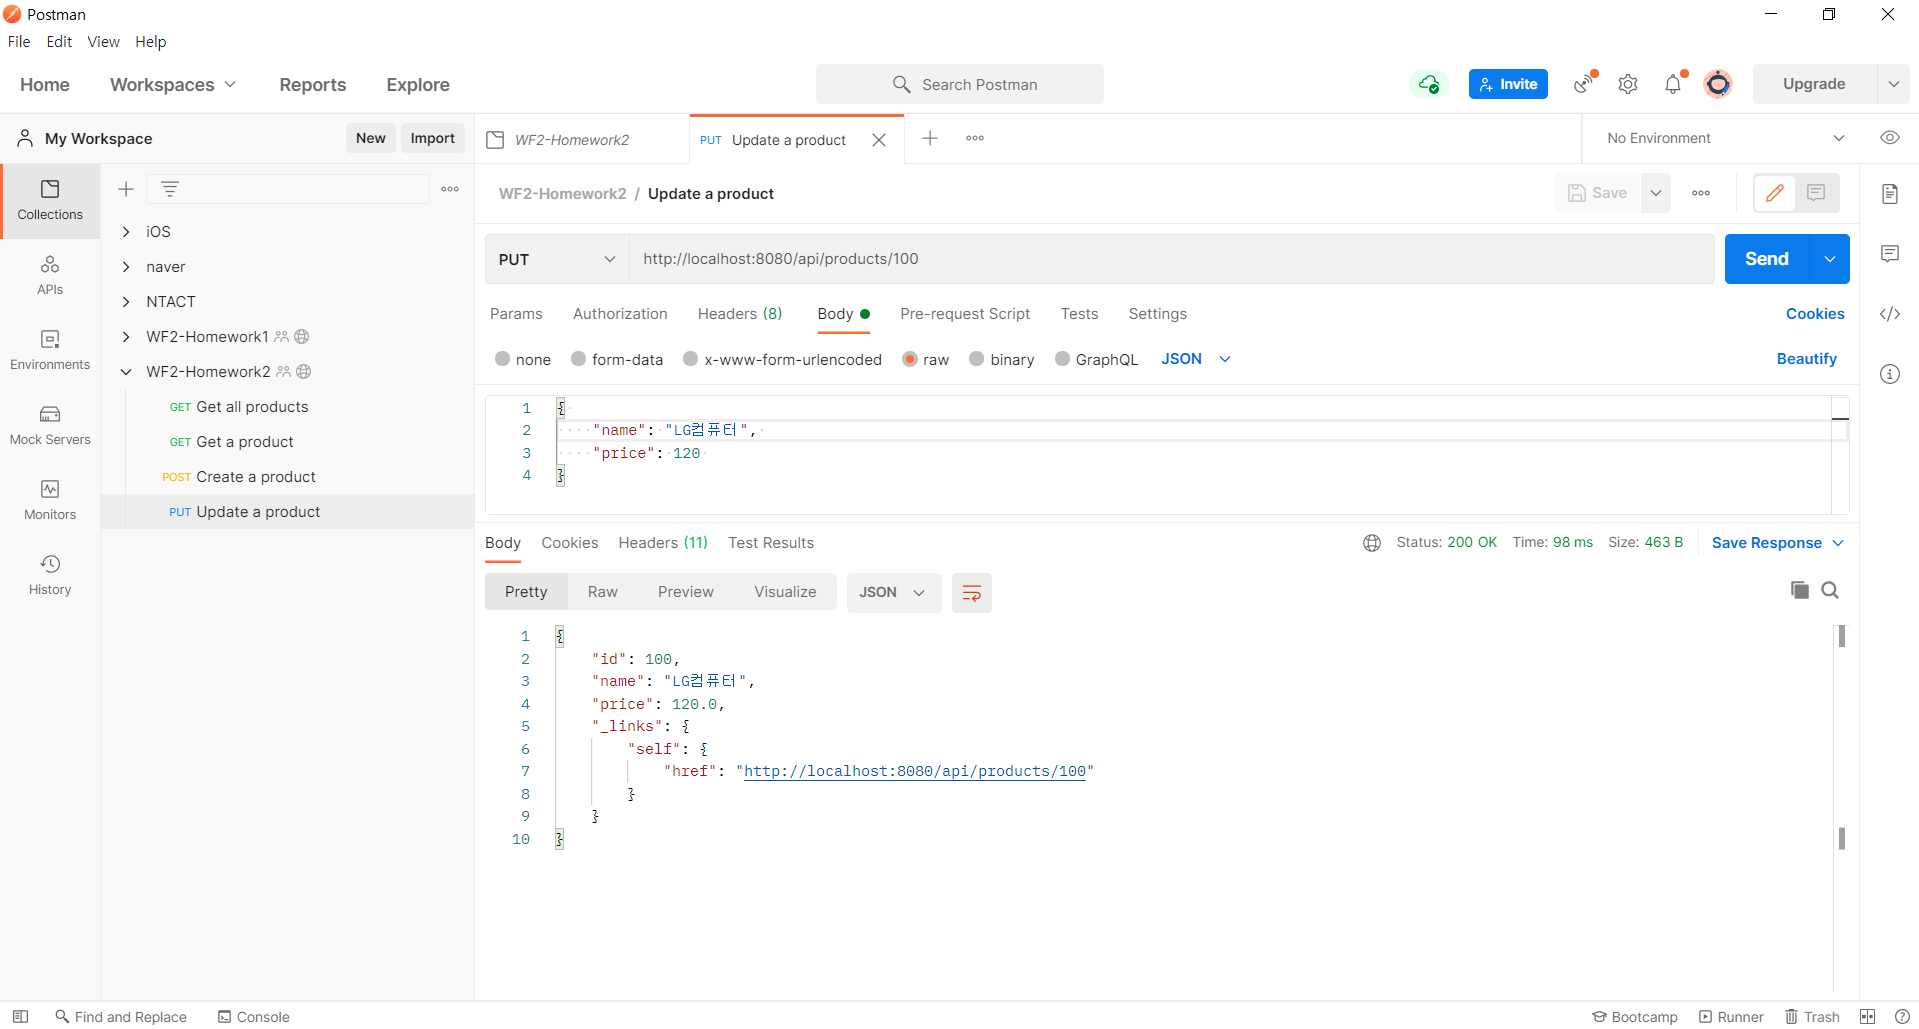Click the request URL field
Screen dimensions: 1919x1029
pyautogui.click(x=1171, y=259)
